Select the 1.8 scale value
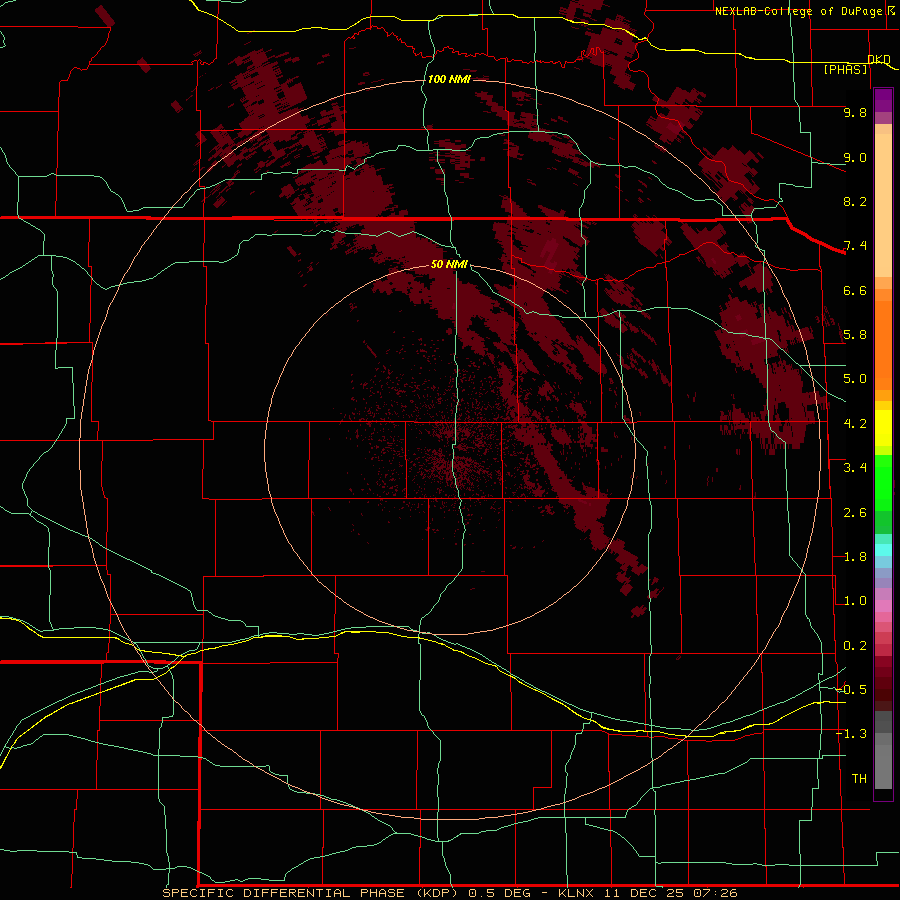 pos(855,557)
